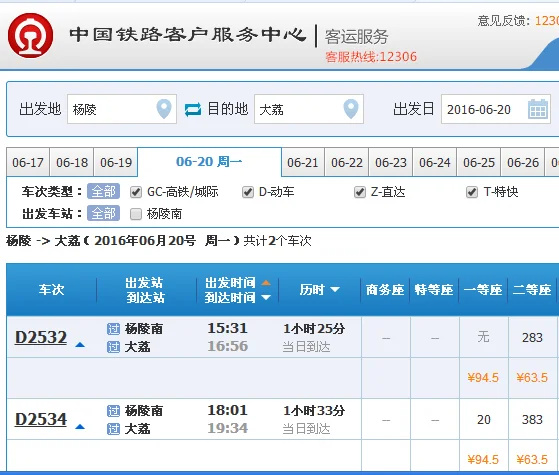Select the 06-22 date tab

pyautogui.click(x=347, y=162)
